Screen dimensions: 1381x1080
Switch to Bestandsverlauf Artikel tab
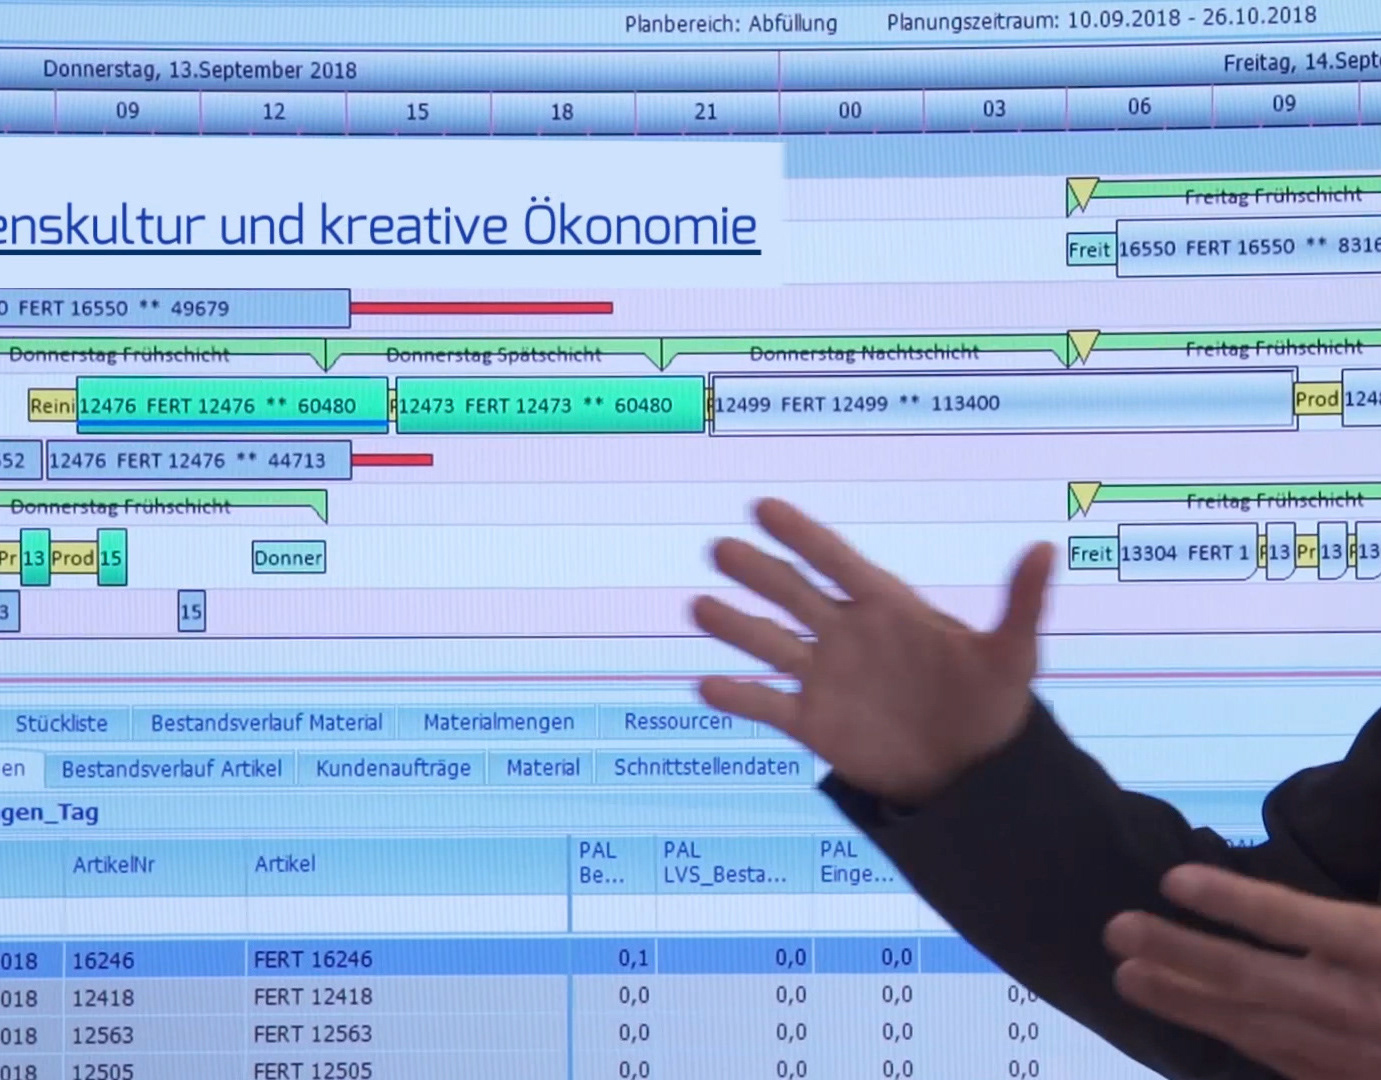pos(171,769)
